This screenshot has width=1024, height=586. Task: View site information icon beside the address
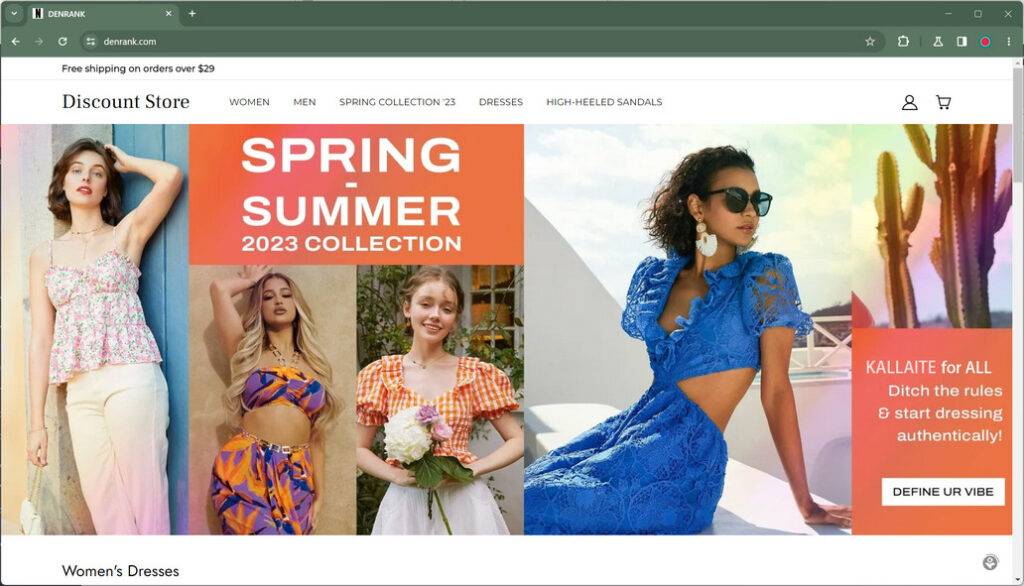91,41
